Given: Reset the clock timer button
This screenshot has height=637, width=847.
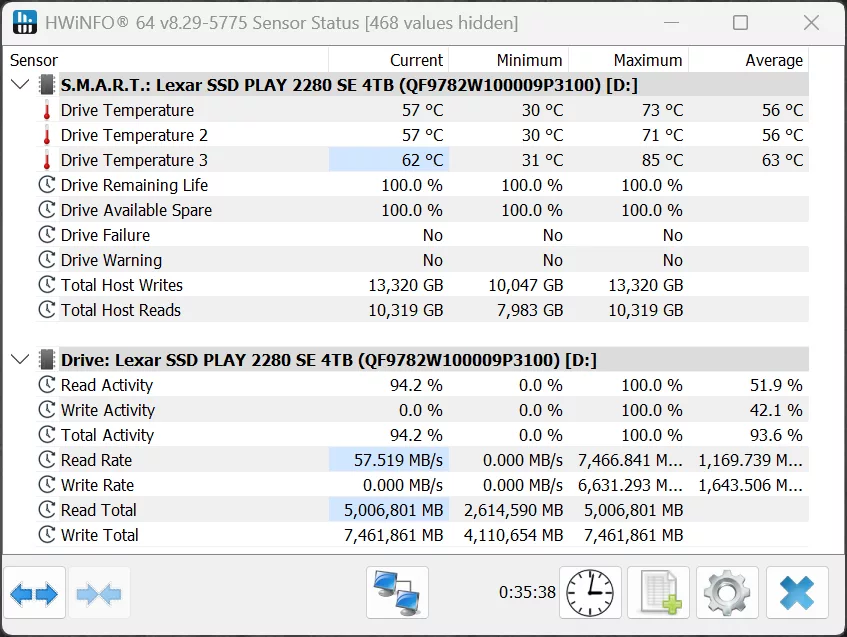Looking at the screenshot, I should coord(590,593).
